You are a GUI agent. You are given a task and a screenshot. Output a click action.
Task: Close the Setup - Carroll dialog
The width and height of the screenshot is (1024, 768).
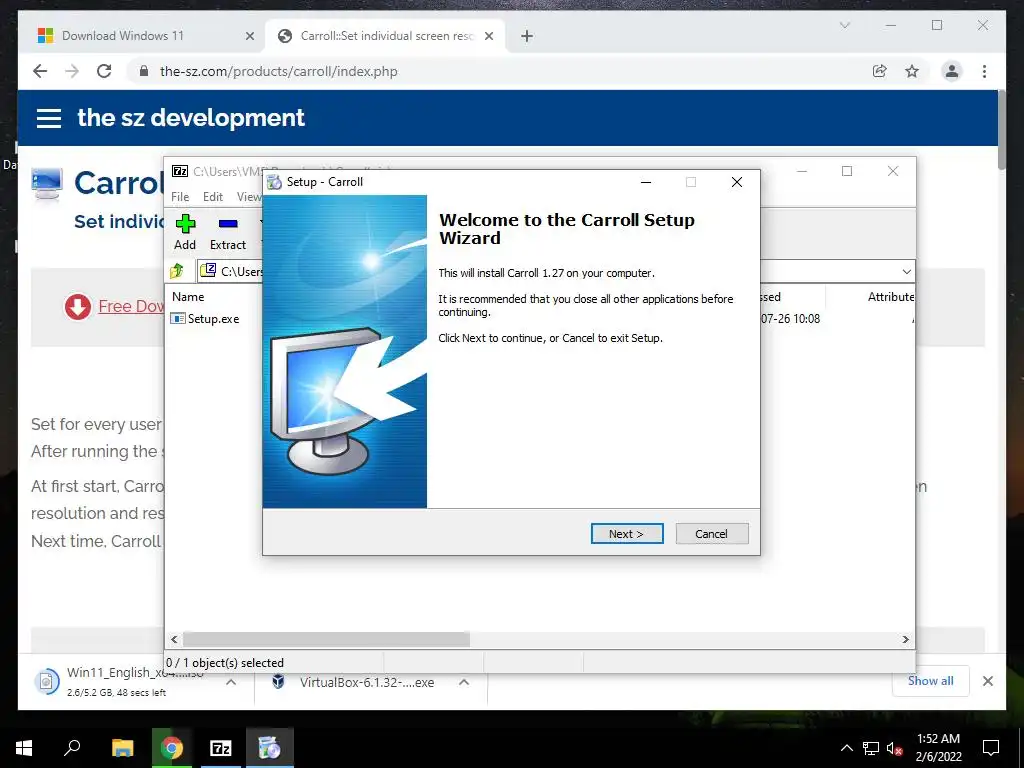tap(737, 182)
